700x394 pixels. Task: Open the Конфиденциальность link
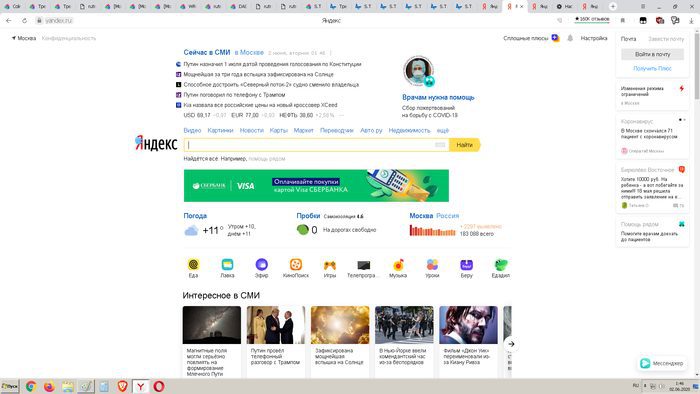point(69,38)
